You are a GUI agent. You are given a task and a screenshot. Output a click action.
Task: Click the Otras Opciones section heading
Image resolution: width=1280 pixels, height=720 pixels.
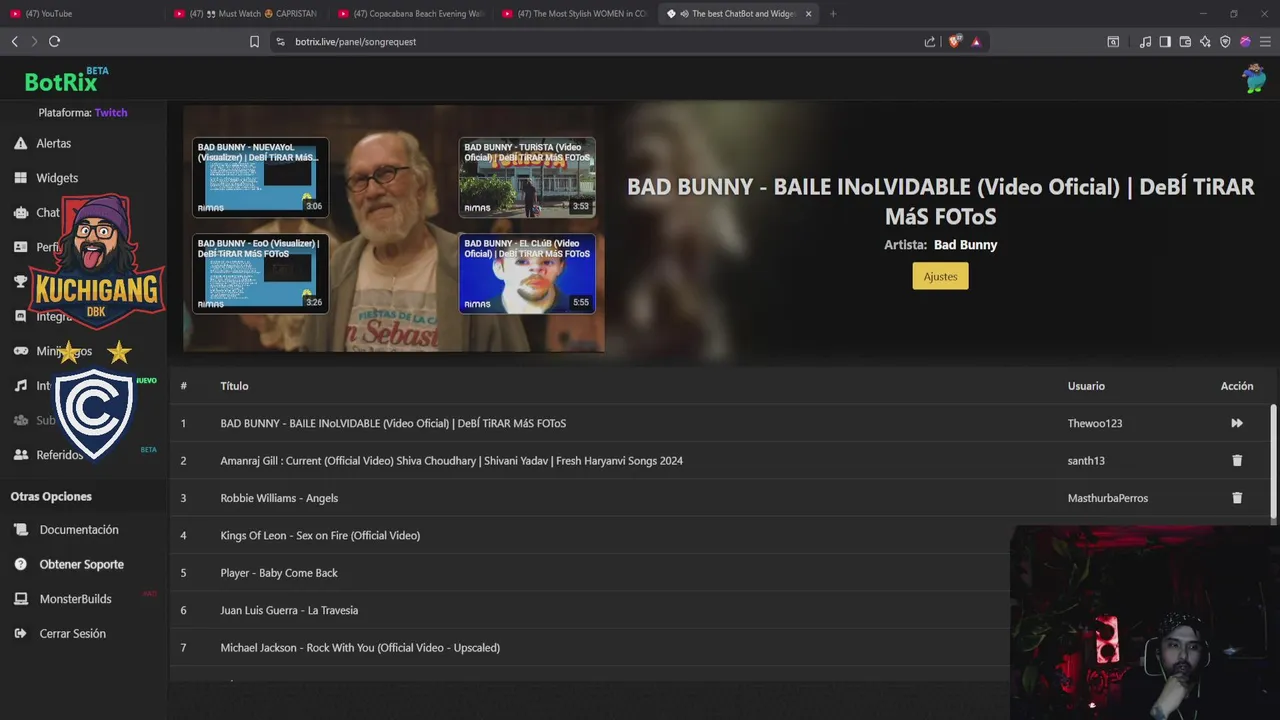point(51,496)
